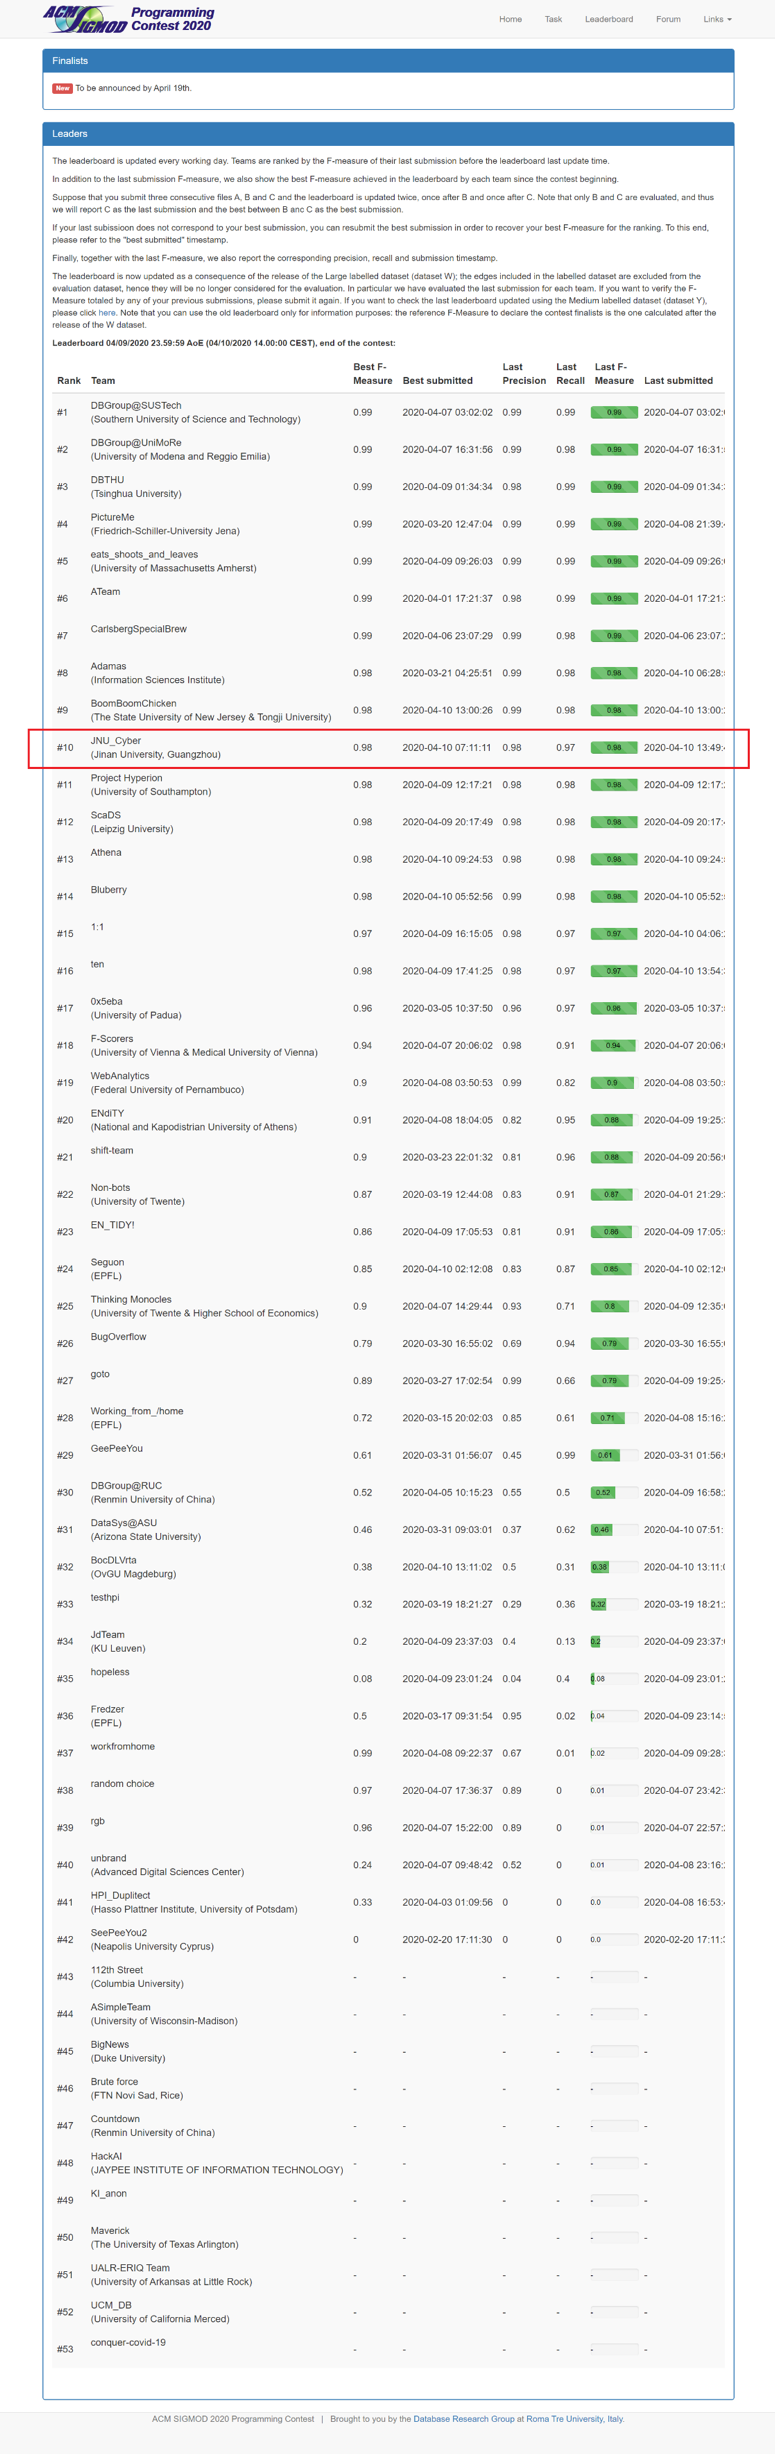
Task: Click timestamp 2020-04-10 07:11:11
Action: pyautogui.click(x=447, y=747)
